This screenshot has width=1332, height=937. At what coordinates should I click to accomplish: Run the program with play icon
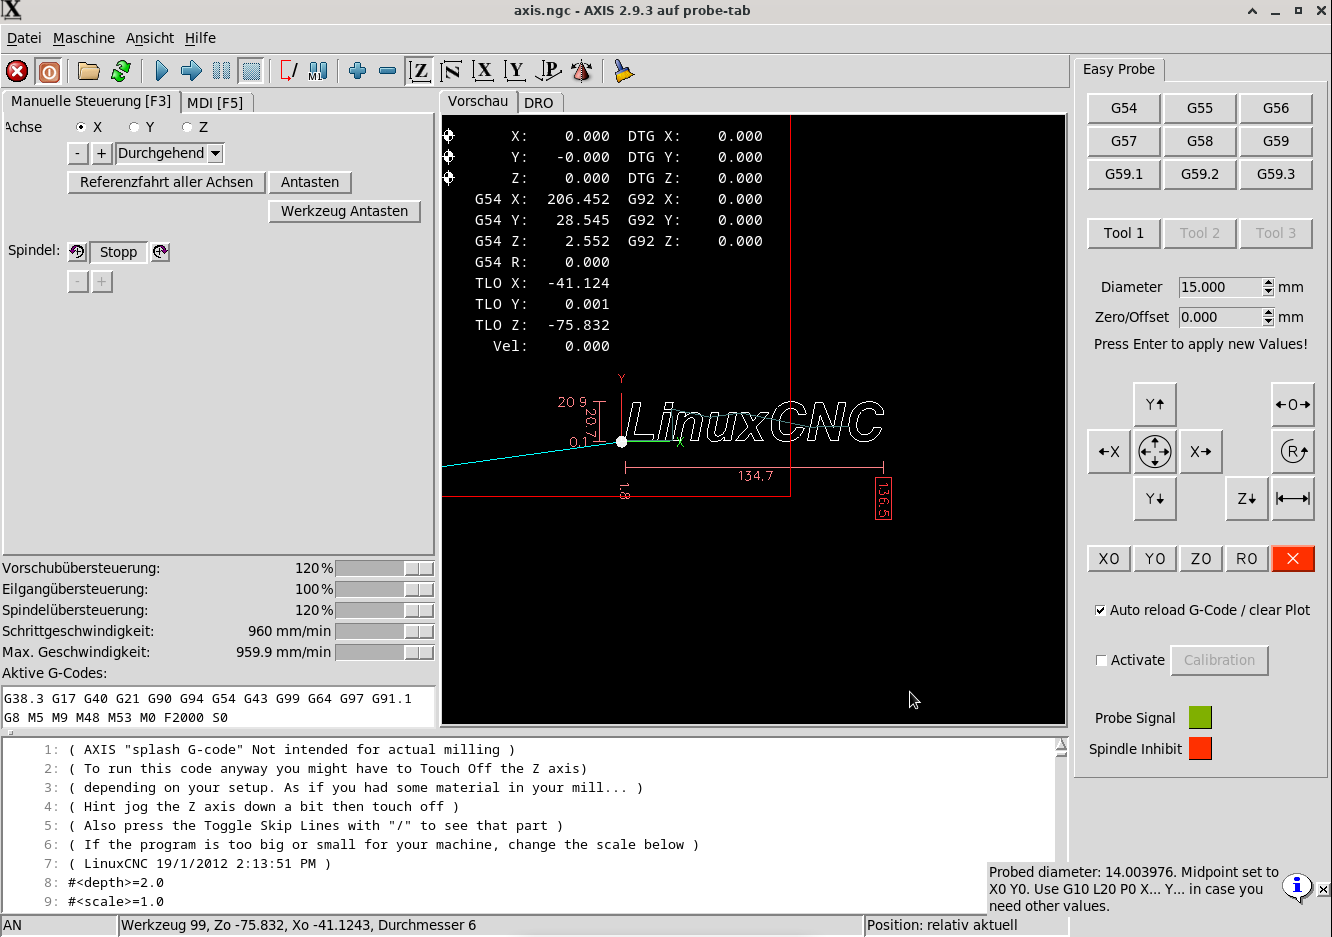tap(161, 71)
